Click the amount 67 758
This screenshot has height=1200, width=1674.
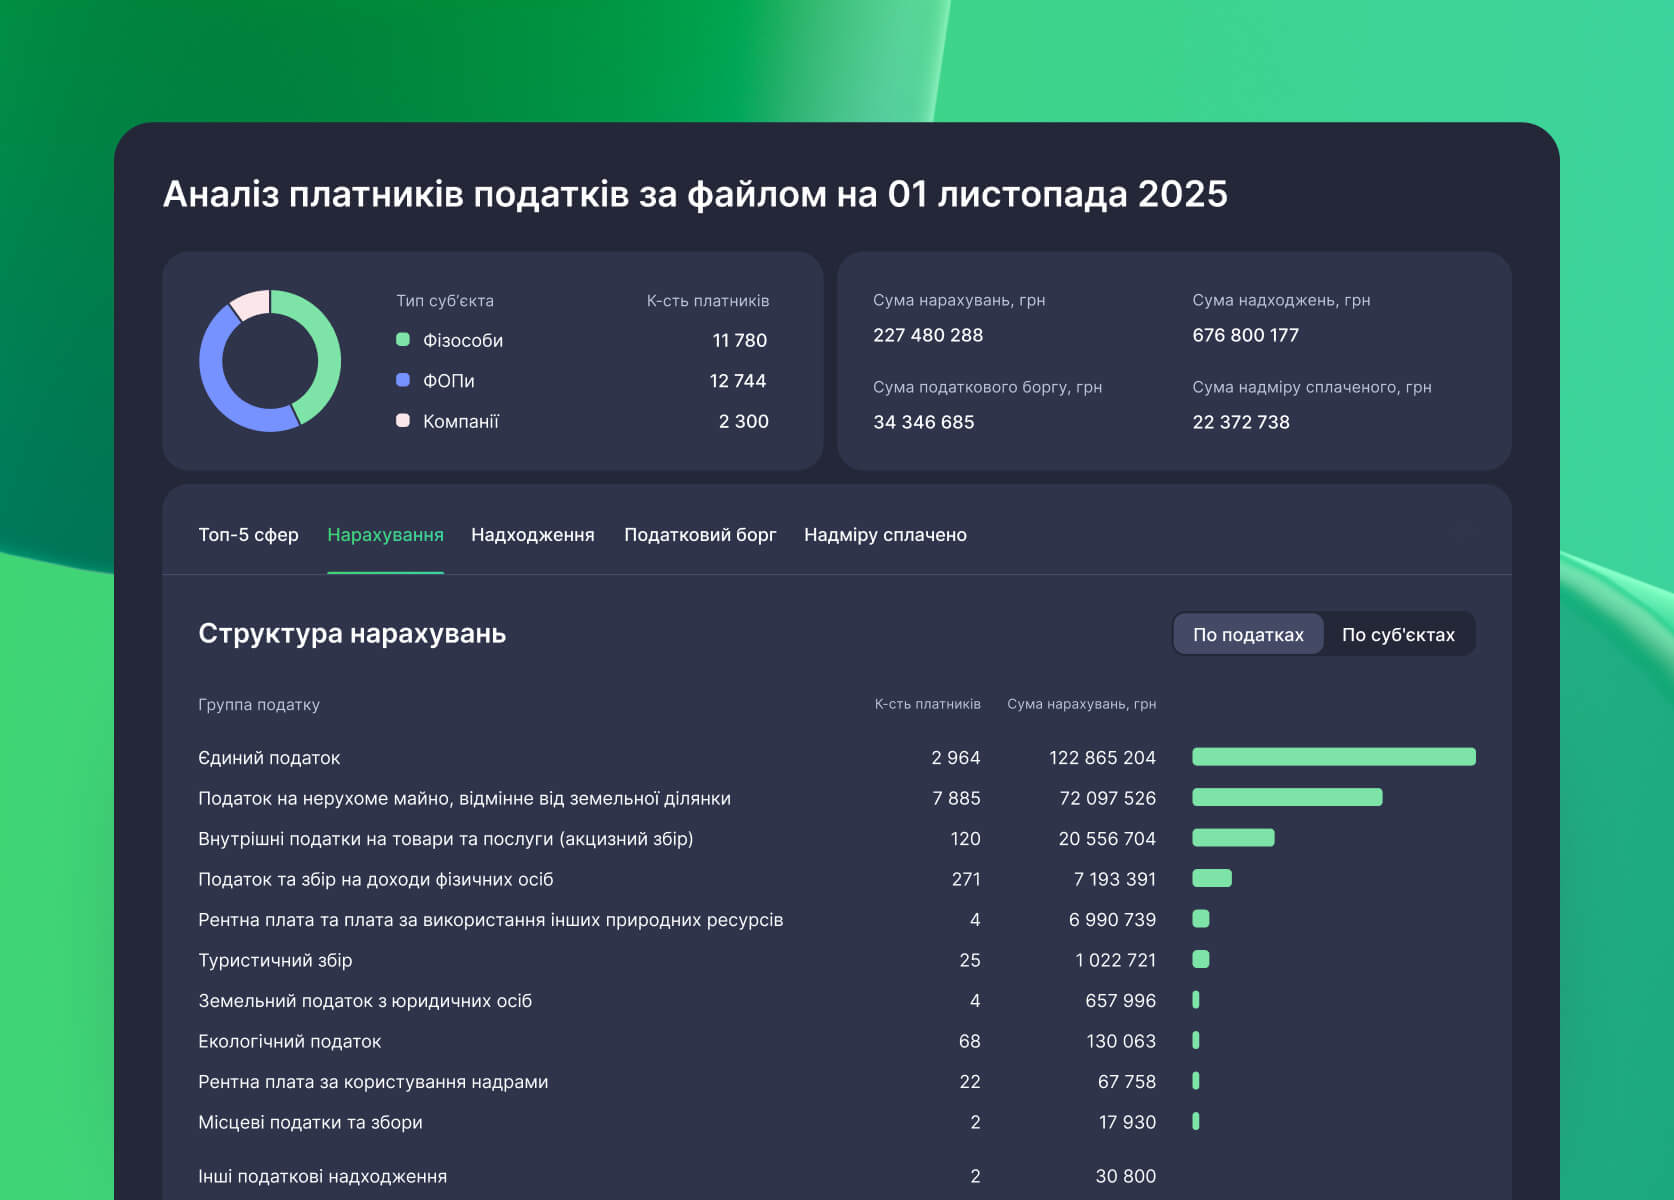click(1126, 1082)
